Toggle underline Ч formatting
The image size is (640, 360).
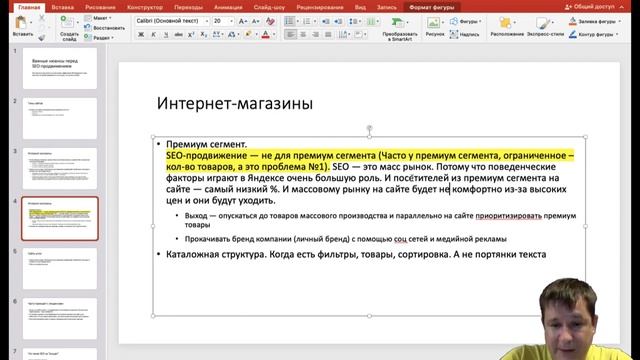(x=166, y=35)
